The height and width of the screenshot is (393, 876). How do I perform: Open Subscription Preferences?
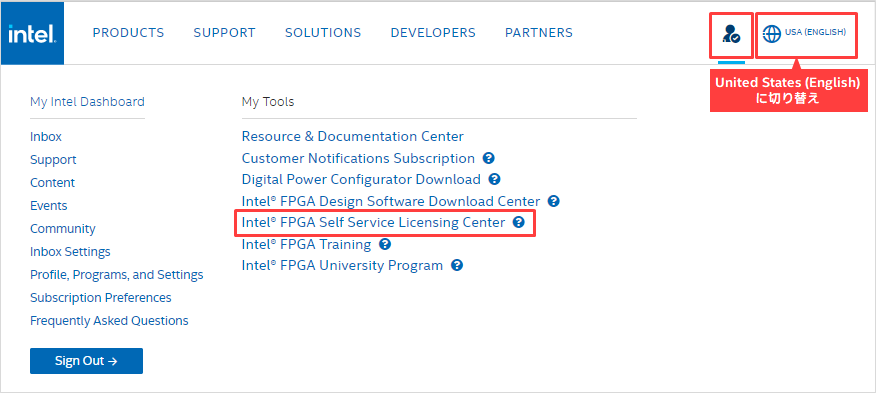(101, 298)
